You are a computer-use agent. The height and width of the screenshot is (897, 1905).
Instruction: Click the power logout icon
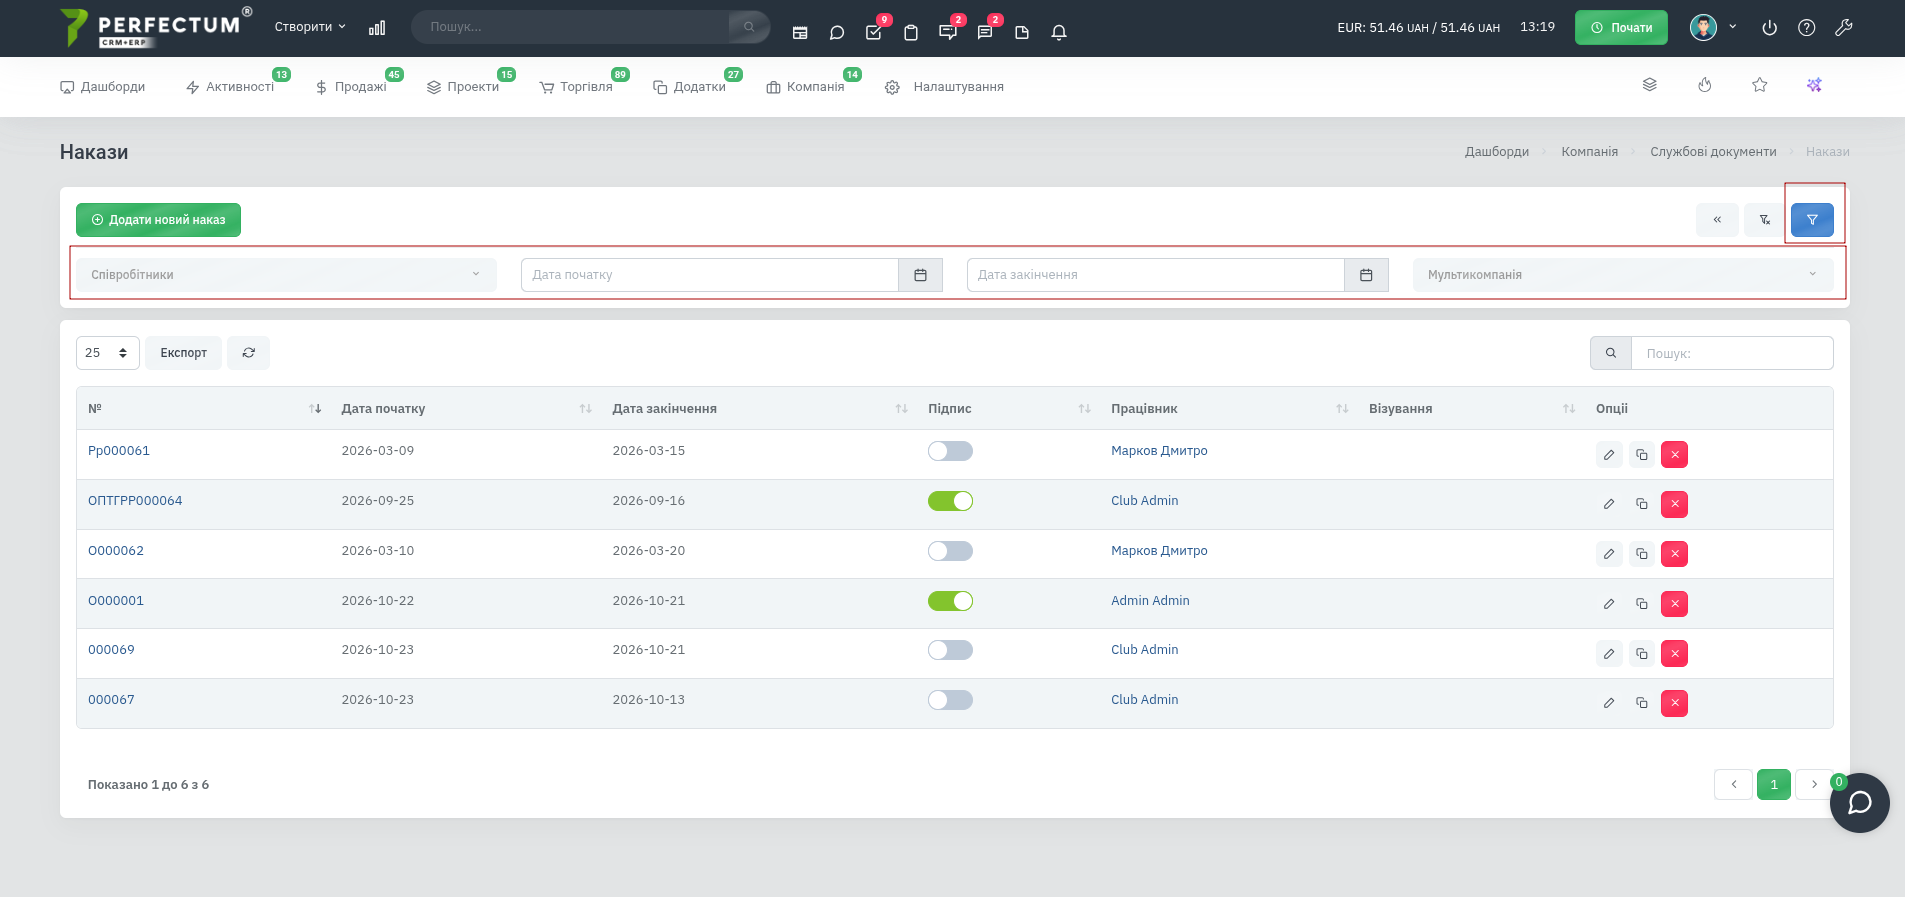(1769, 28)
